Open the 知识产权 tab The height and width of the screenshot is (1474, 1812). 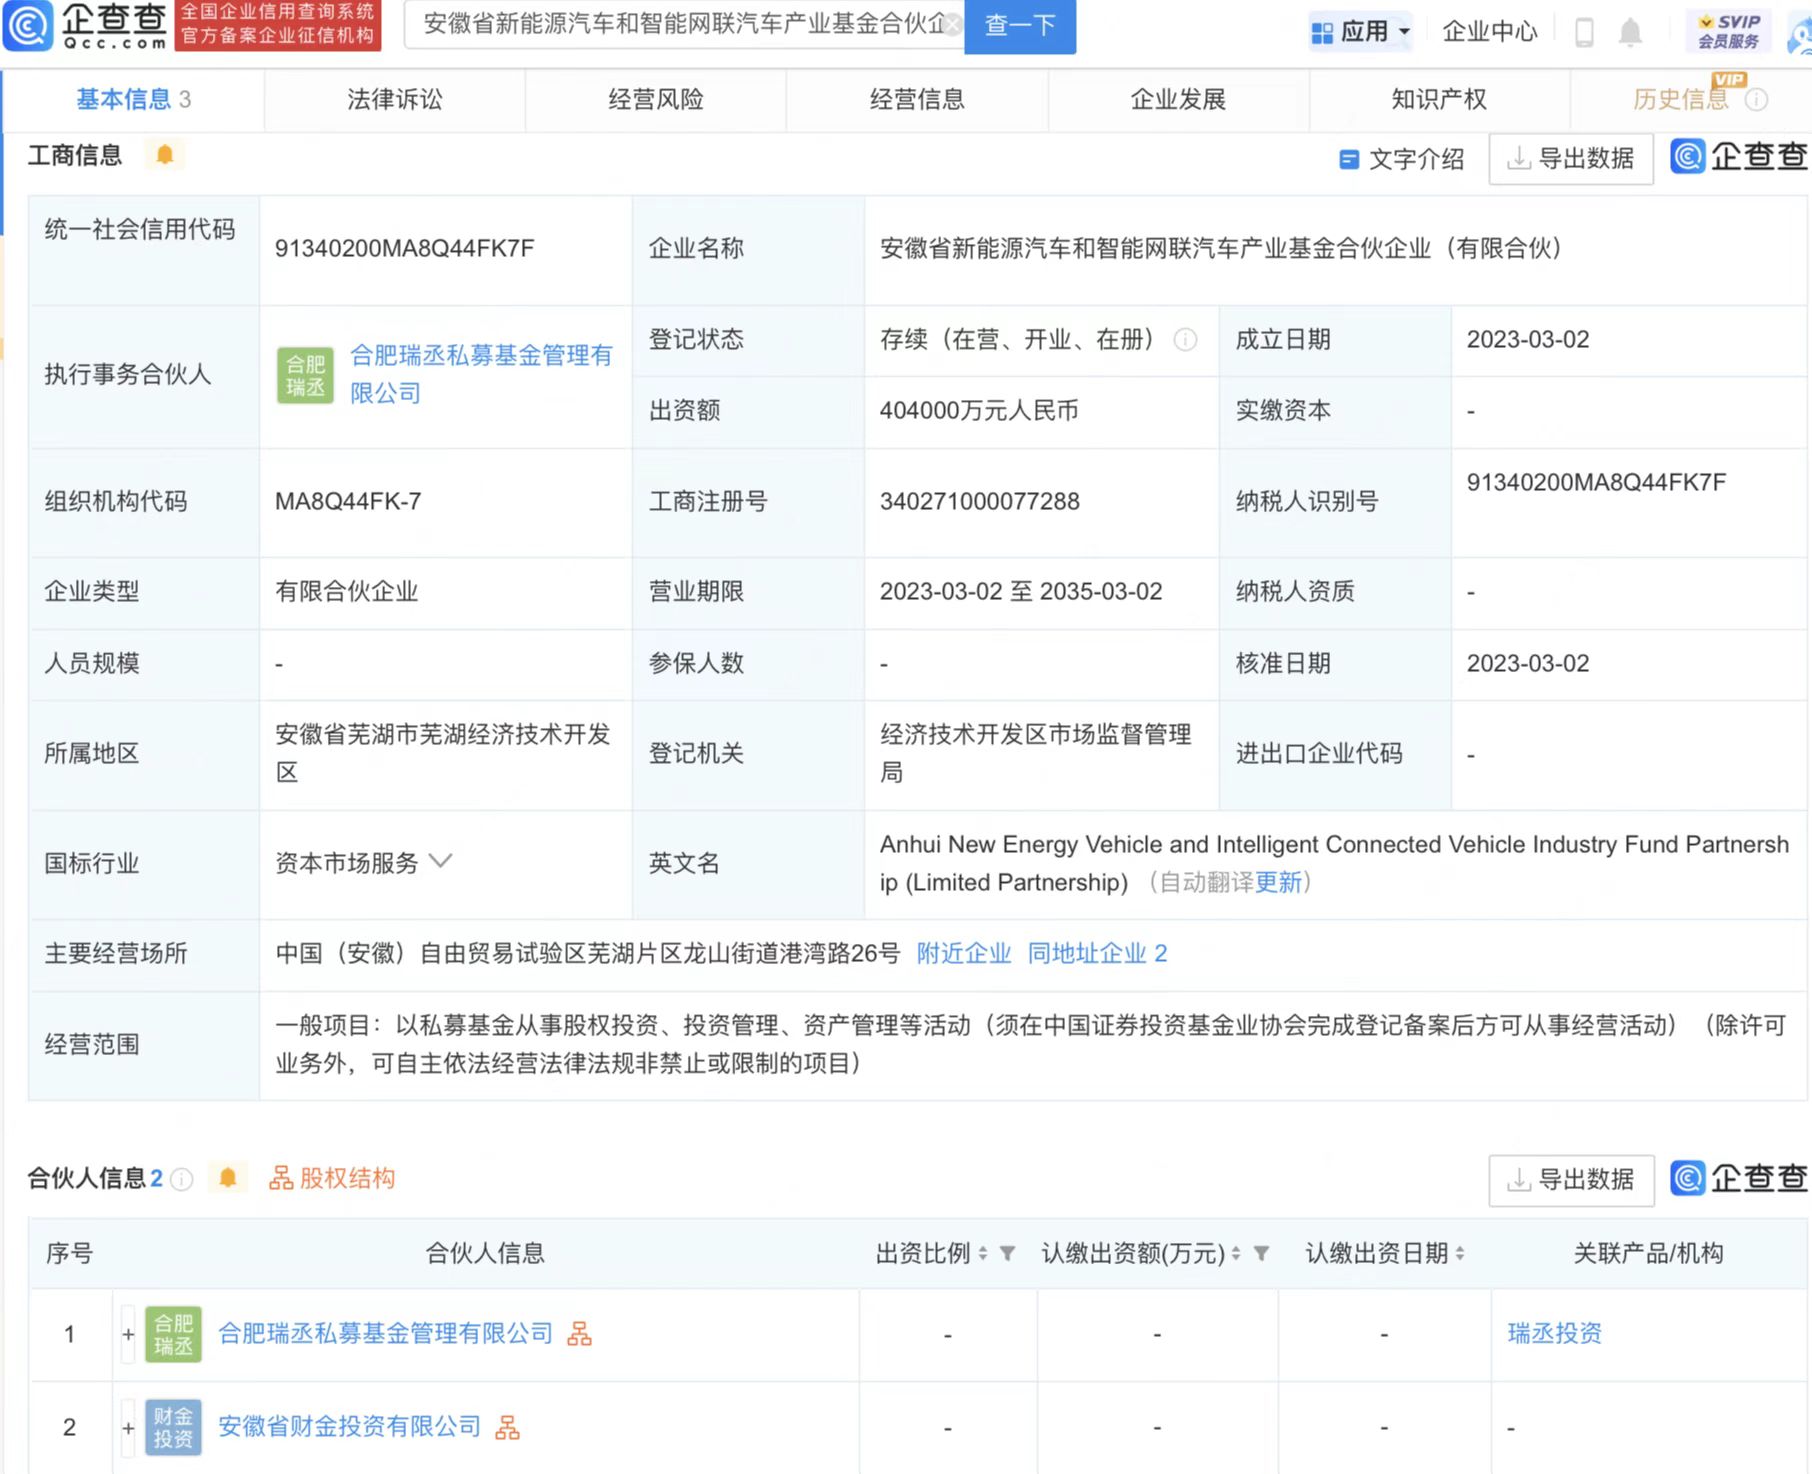1436,100
